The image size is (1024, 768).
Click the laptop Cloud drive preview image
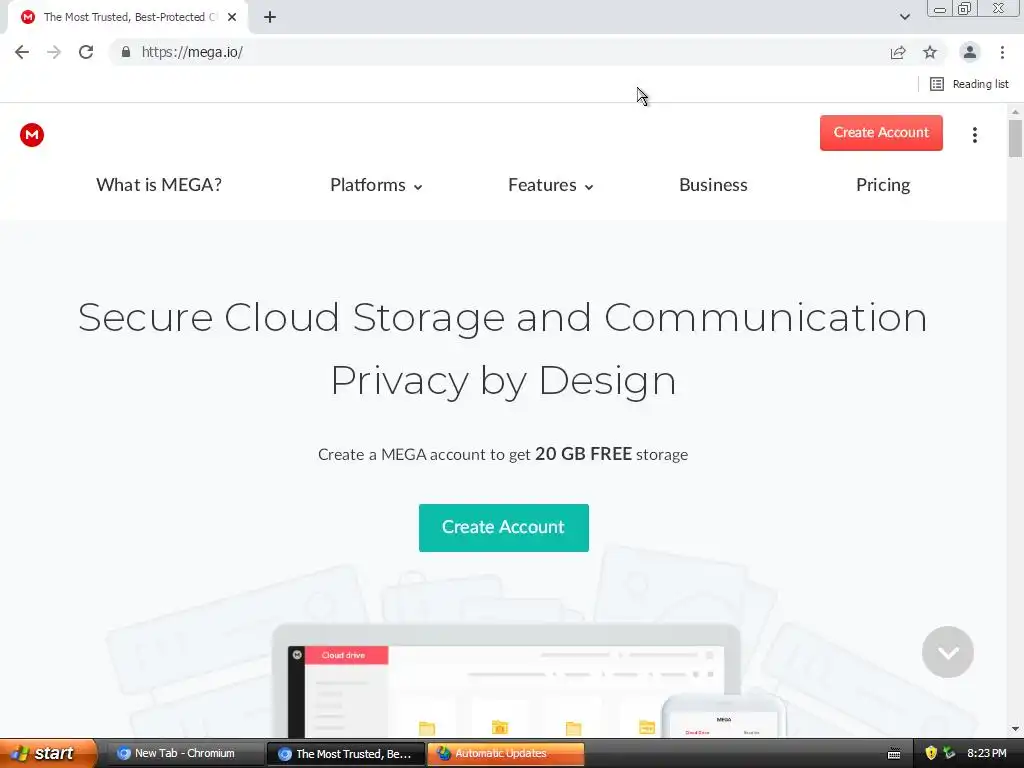click(x=506, y=681)
